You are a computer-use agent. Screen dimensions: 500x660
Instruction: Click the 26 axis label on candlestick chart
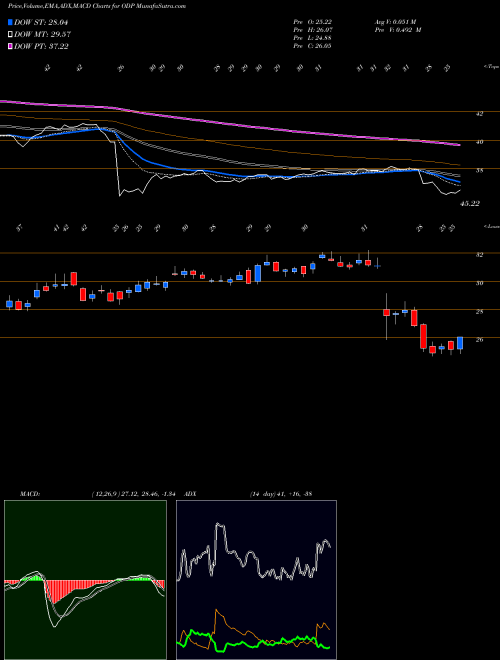480,340
